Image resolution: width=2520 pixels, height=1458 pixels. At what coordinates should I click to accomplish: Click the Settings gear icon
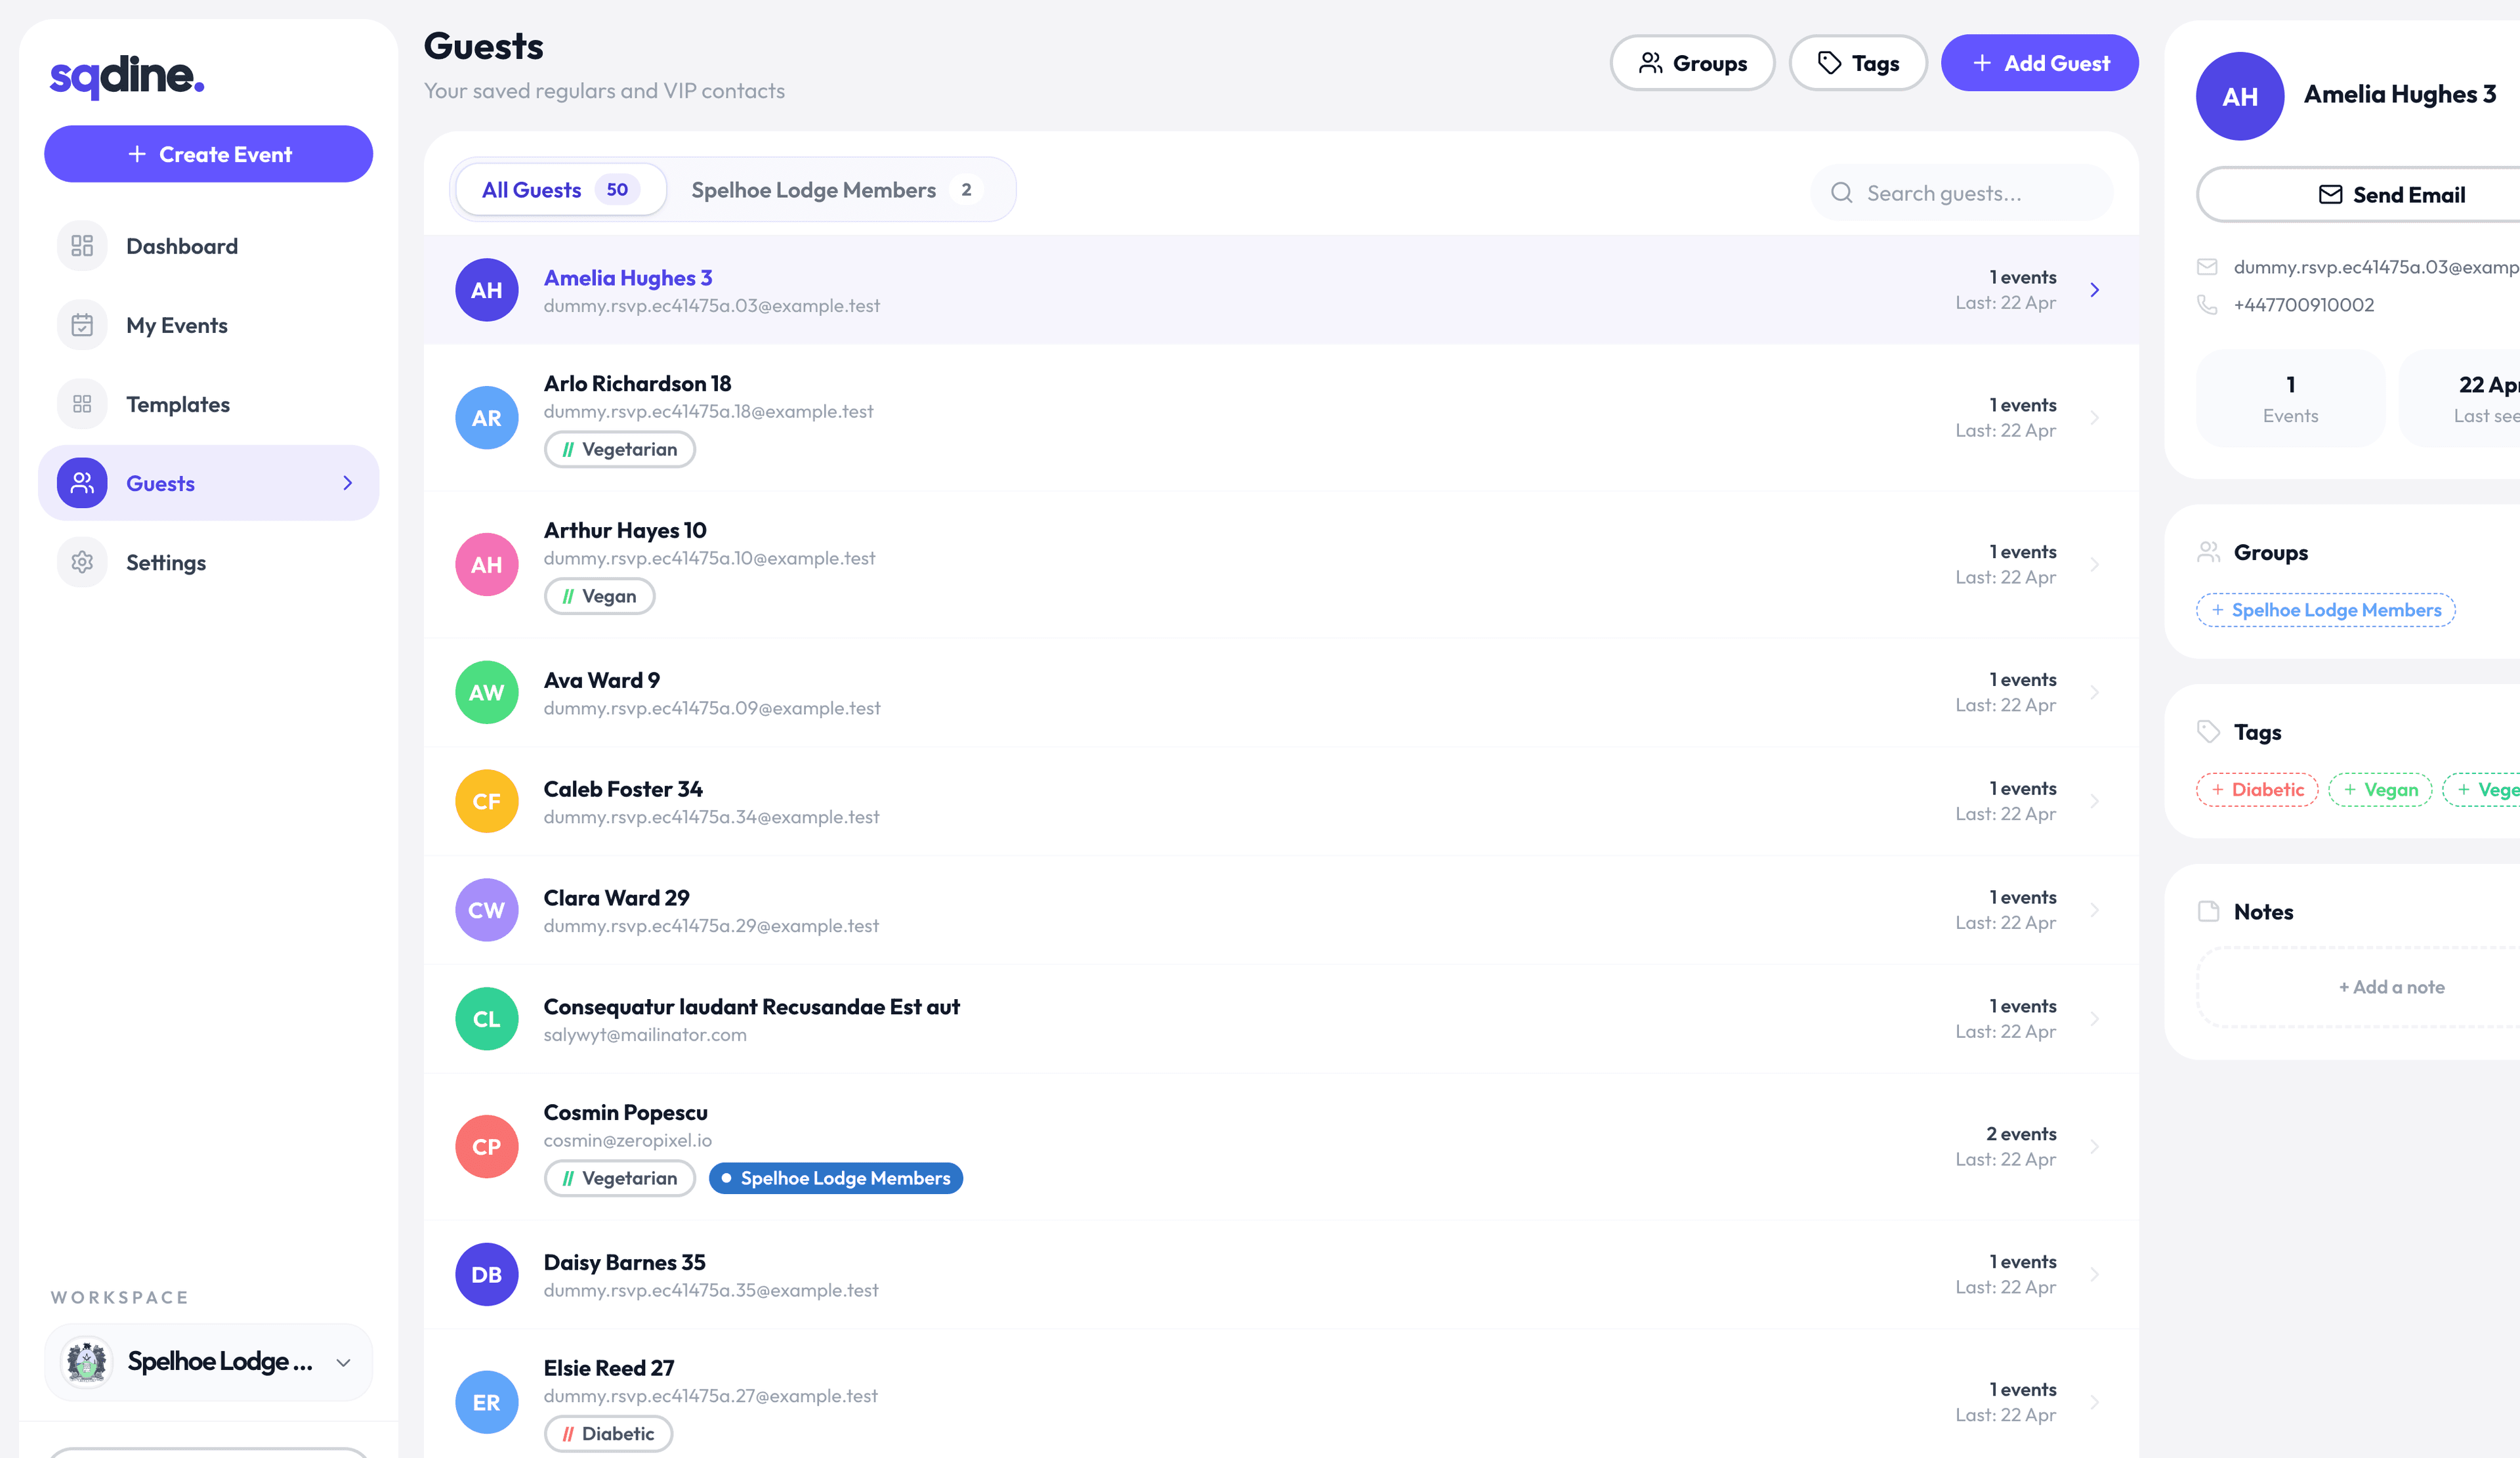[x=82, y=562]
